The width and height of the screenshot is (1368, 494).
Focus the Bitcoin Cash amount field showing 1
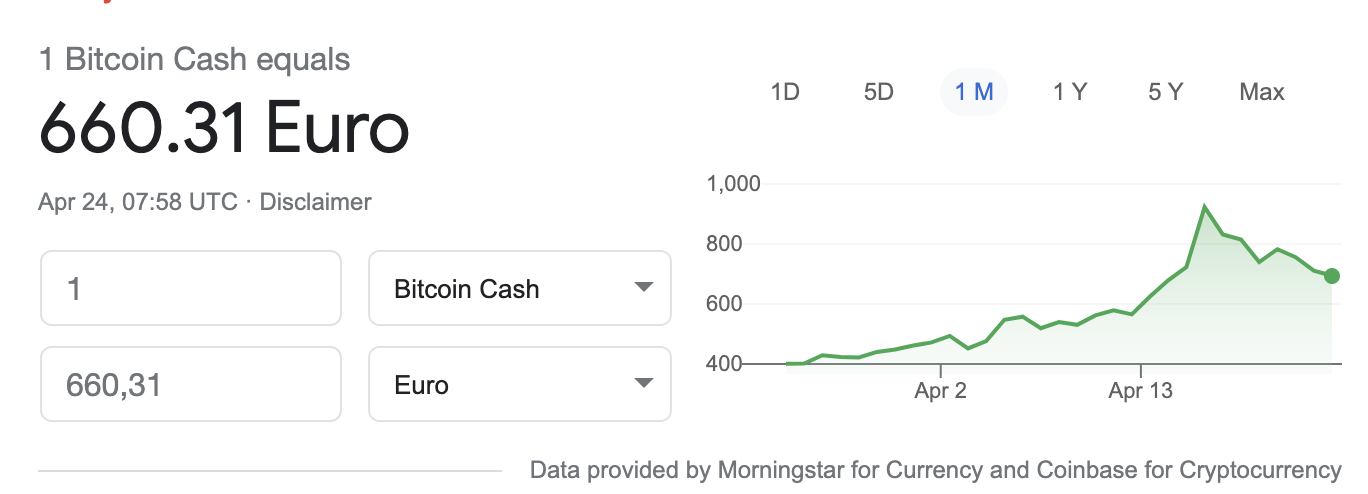pos(191,288)
